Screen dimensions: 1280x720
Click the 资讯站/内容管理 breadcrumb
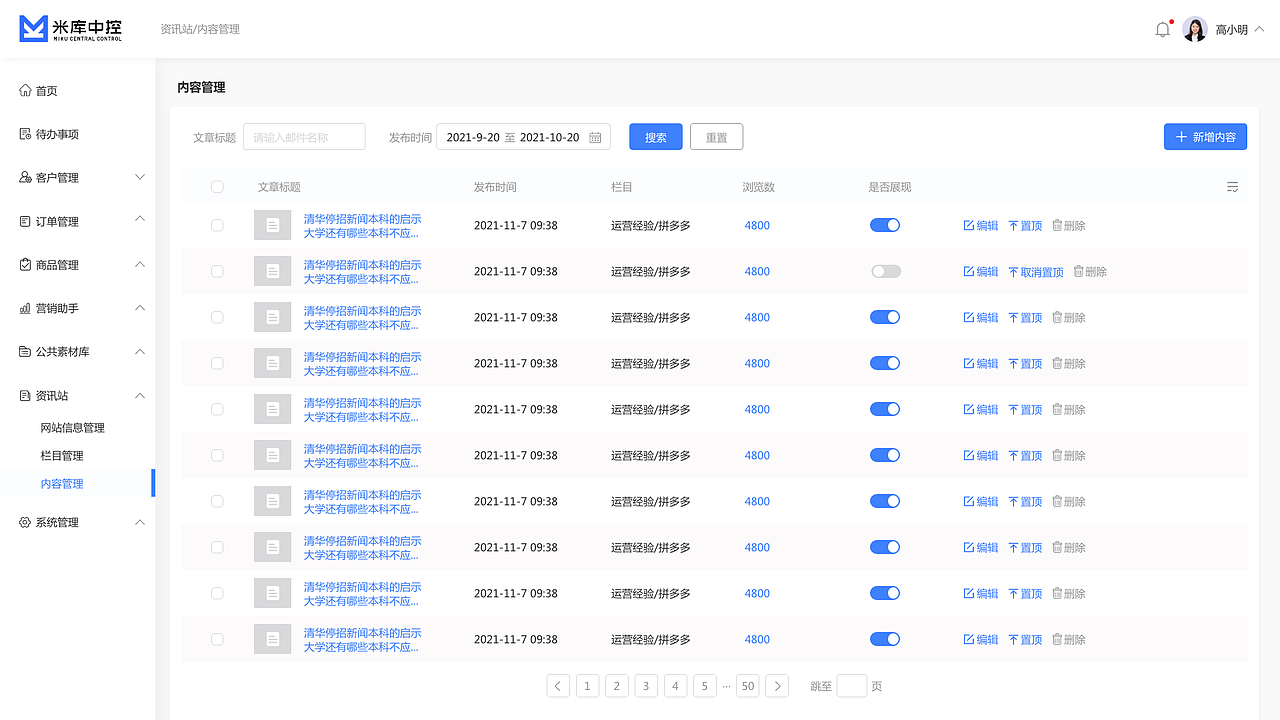(200, 29)
